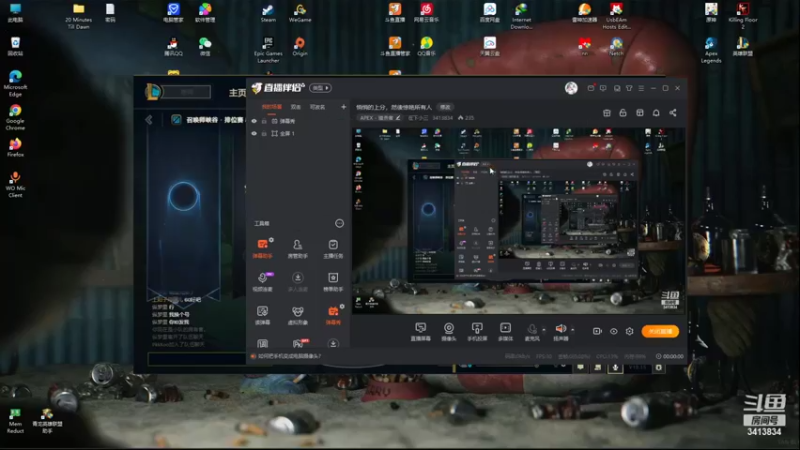Open Mem Reduct desktop icon

coord(15,421)
